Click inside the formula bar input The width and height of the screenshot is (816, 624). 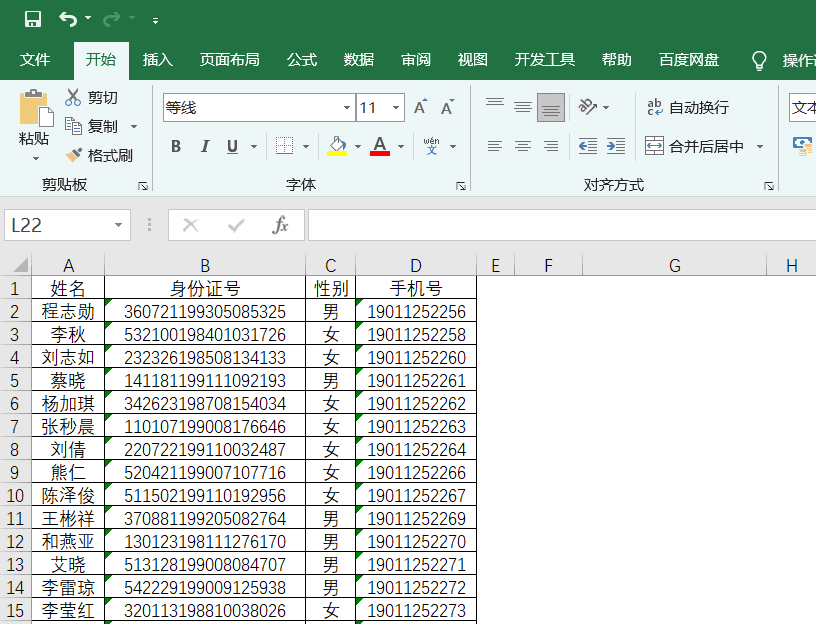coord(562,225)
